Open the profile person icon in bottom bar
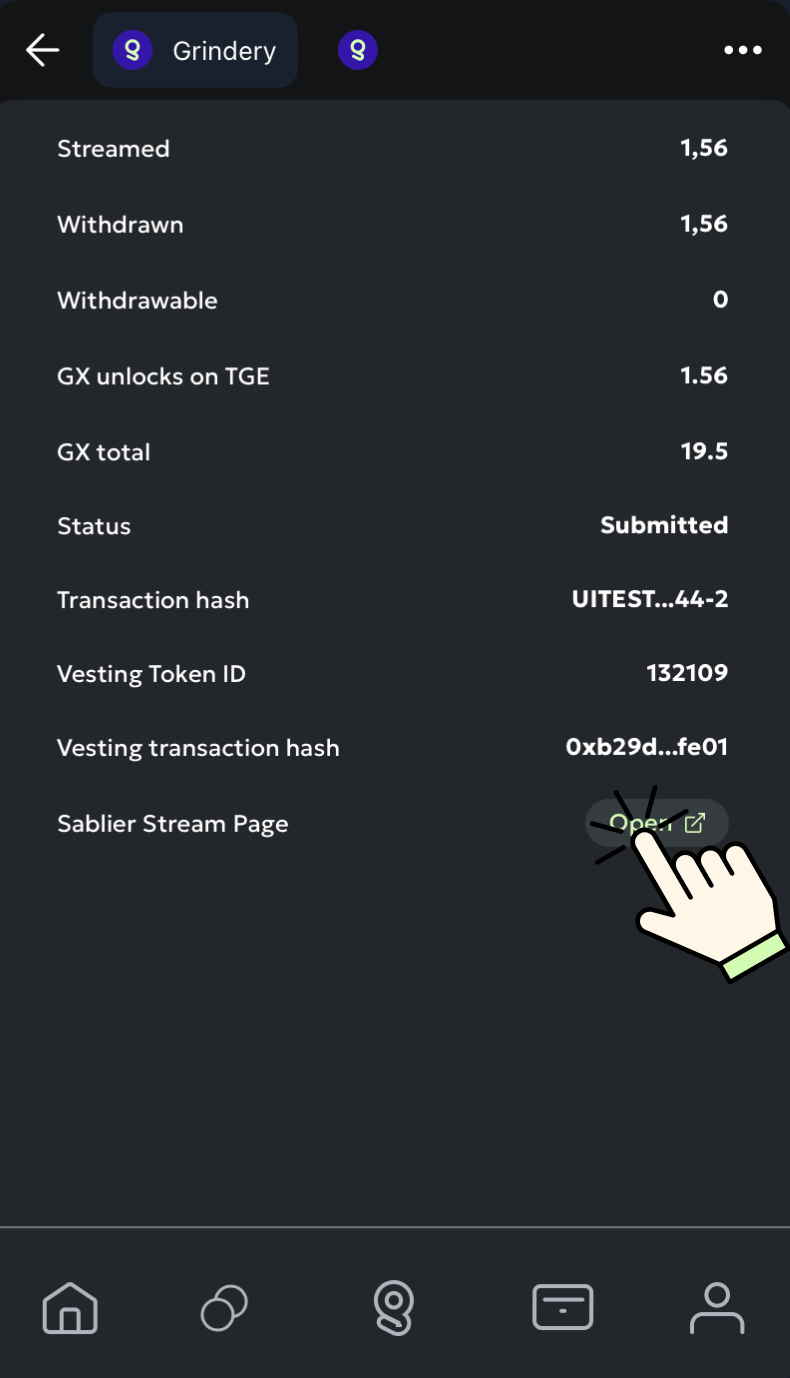Screen dimensions: 790x1378 [x=717, y=1308]
